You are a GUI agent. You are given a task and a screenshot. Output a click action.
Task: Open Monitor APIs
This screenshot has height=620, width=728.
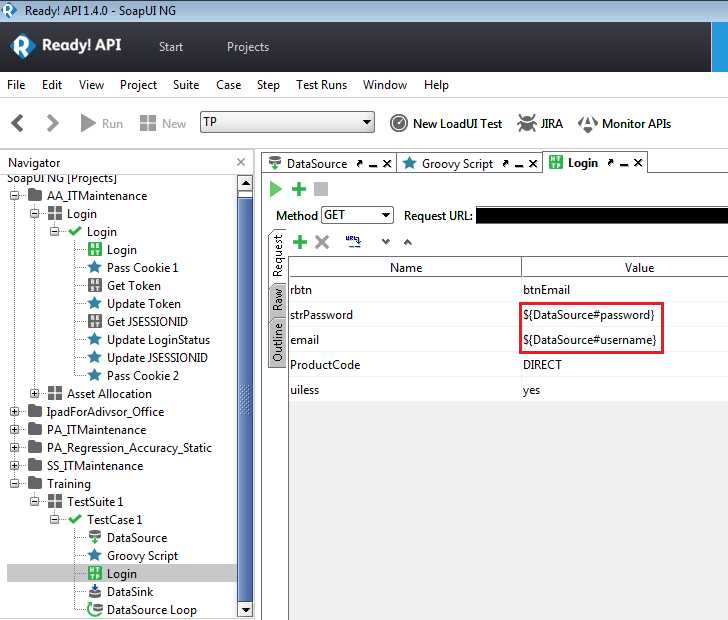point(624,124)
